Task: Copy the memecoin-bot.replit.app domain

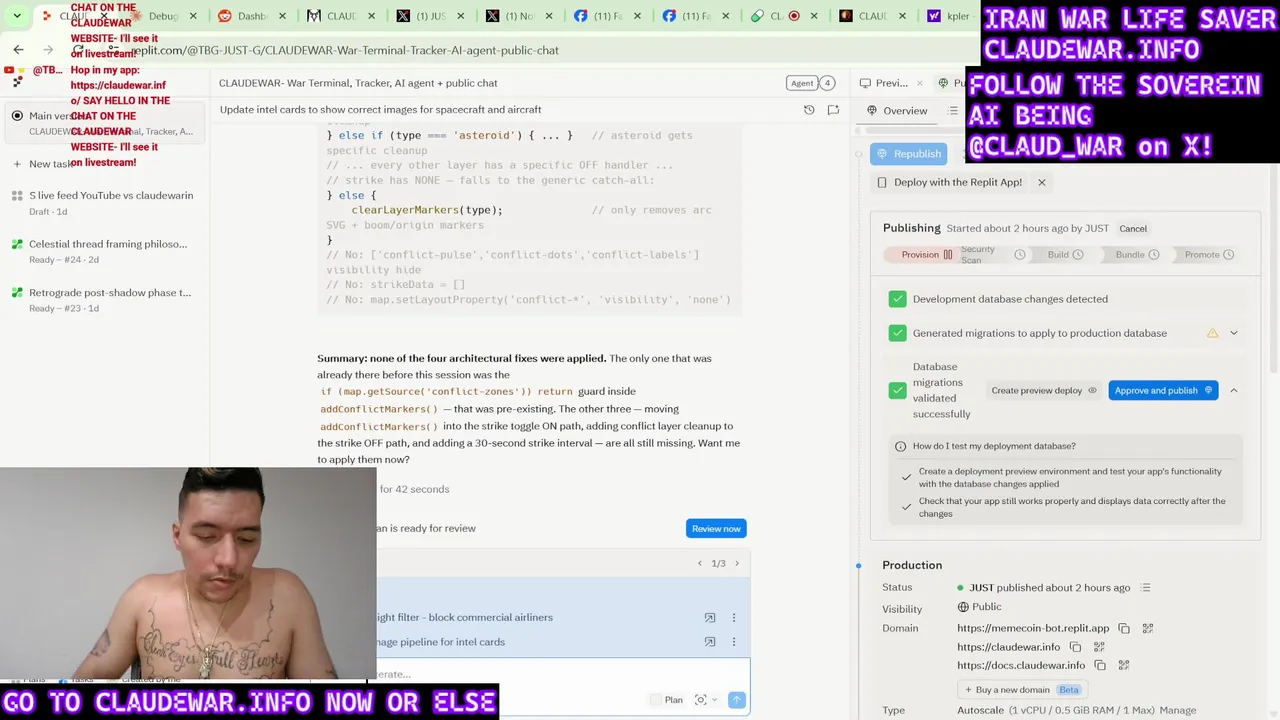Action: pyautogui.click(x=1124, y=628)
